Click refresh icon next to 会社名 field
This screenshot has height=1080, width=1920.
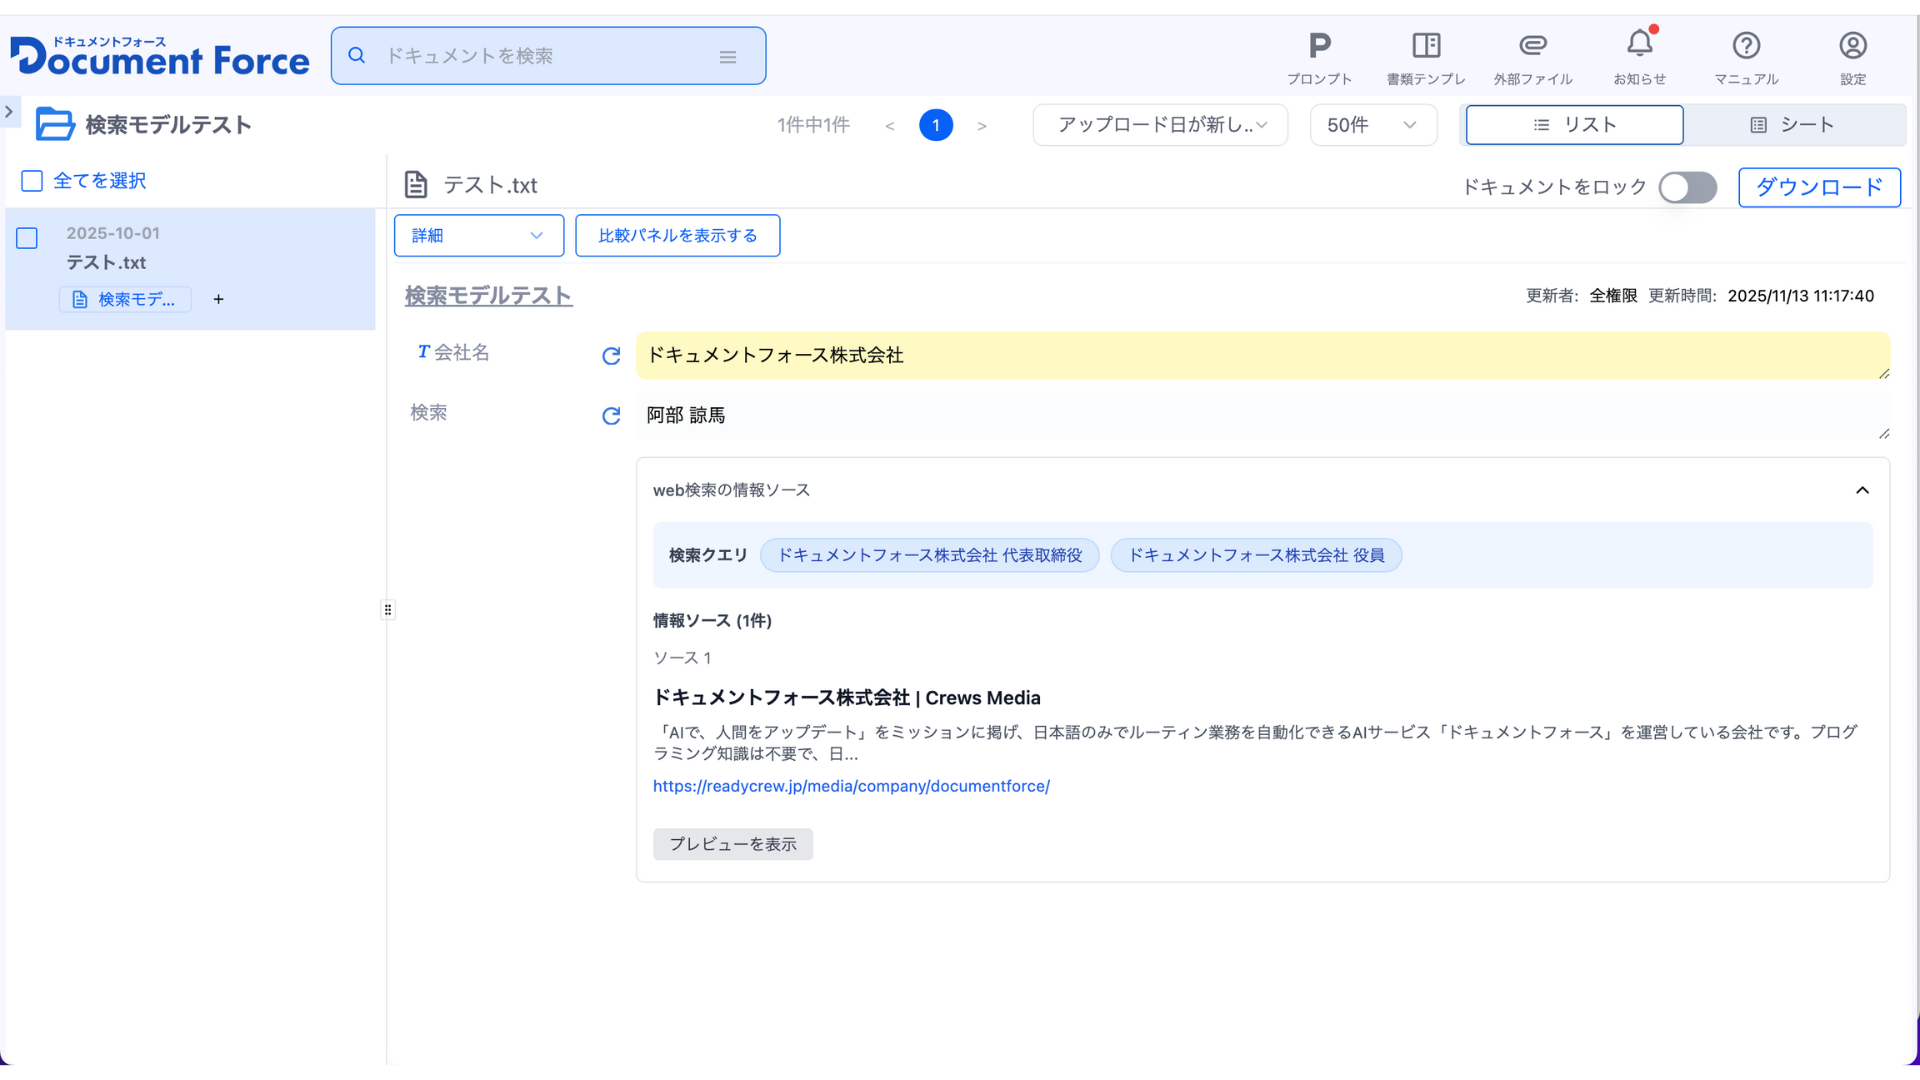[611, 356]
